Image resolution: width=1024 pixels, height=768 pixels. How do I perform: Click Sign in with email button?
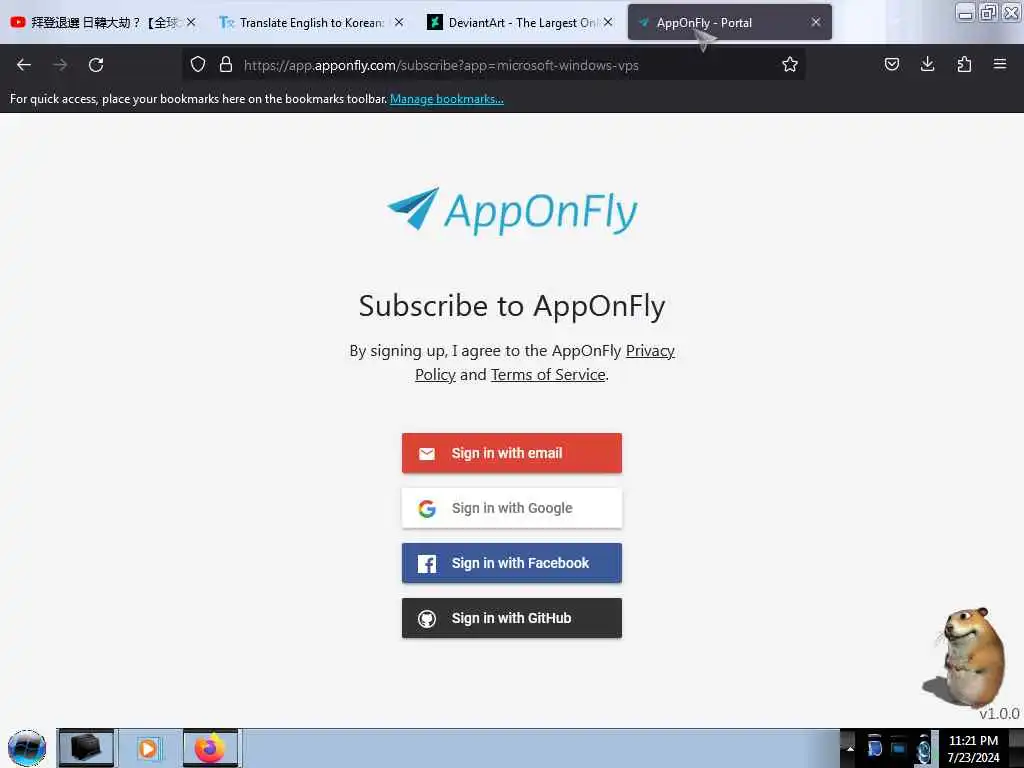512,453
